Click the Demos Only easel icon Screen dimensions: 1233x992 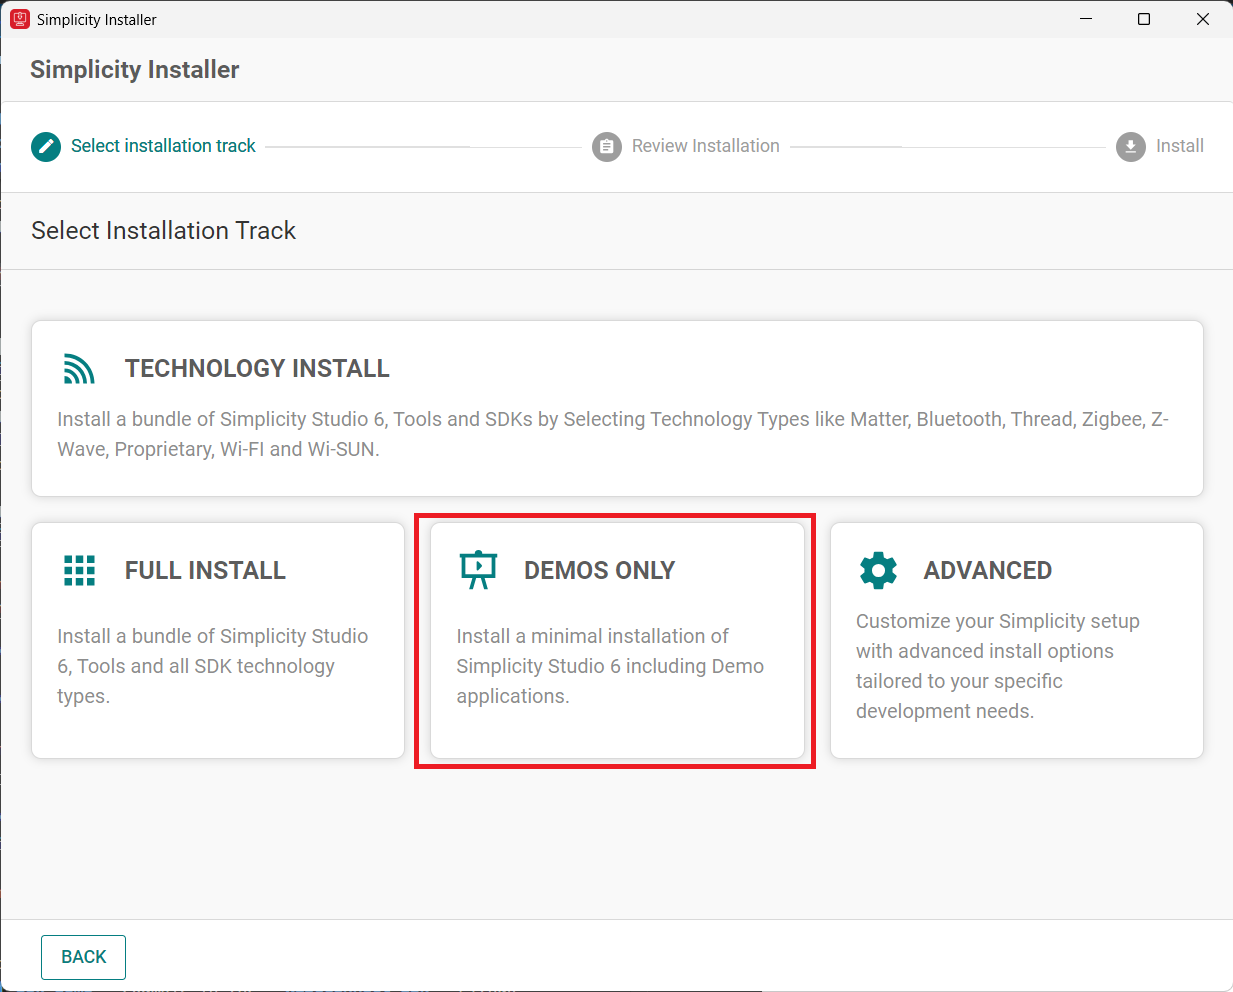click(x=478, y=570)
